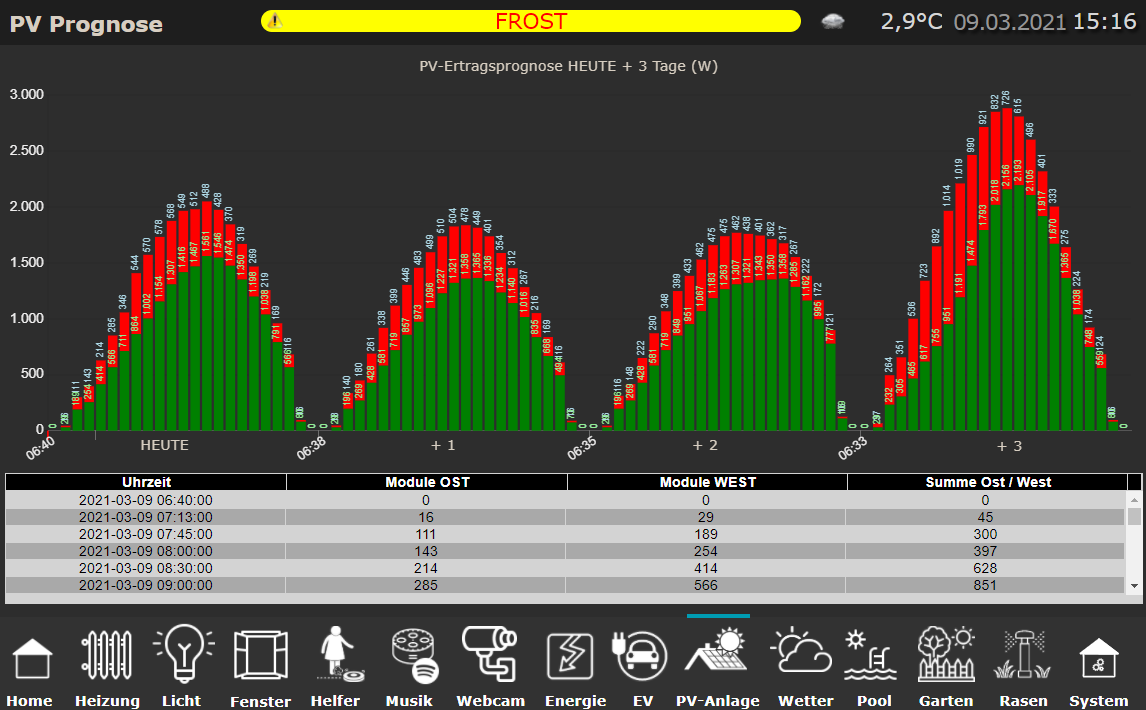Screen dimensions: 1146x710
Task: Click the Module OST column header
Action: (427, 482)
